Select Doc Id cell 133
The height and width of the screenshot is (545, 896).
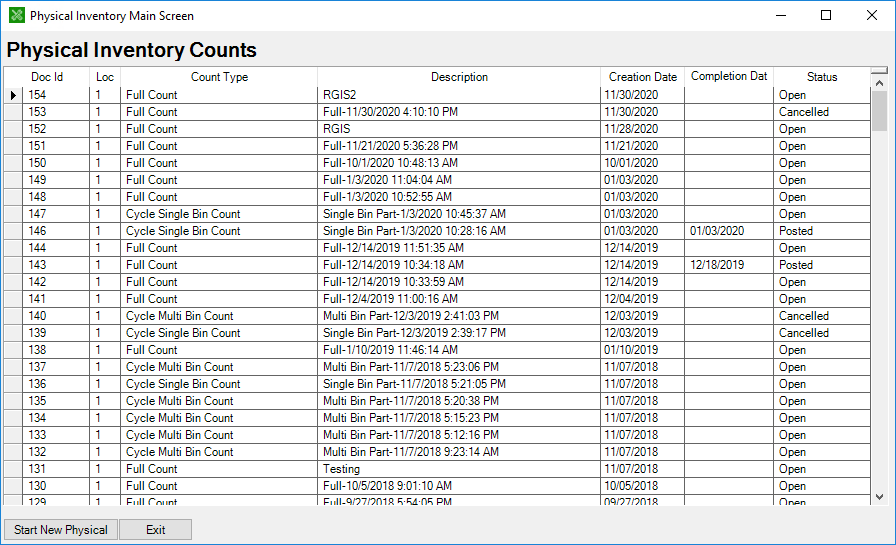click(56, 435)
